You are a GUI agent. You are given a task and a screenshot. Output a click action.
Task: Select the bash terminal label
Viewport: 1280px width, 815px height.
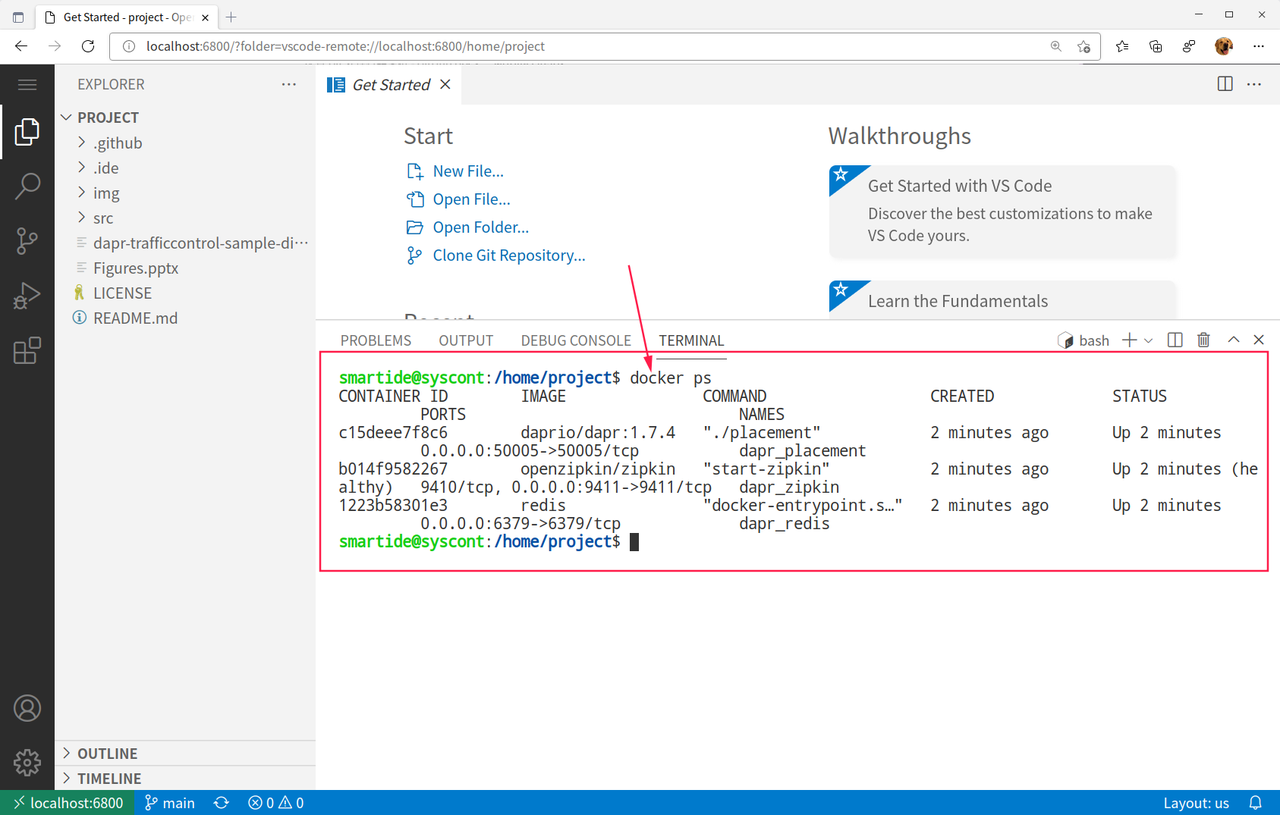point(1084,340)
